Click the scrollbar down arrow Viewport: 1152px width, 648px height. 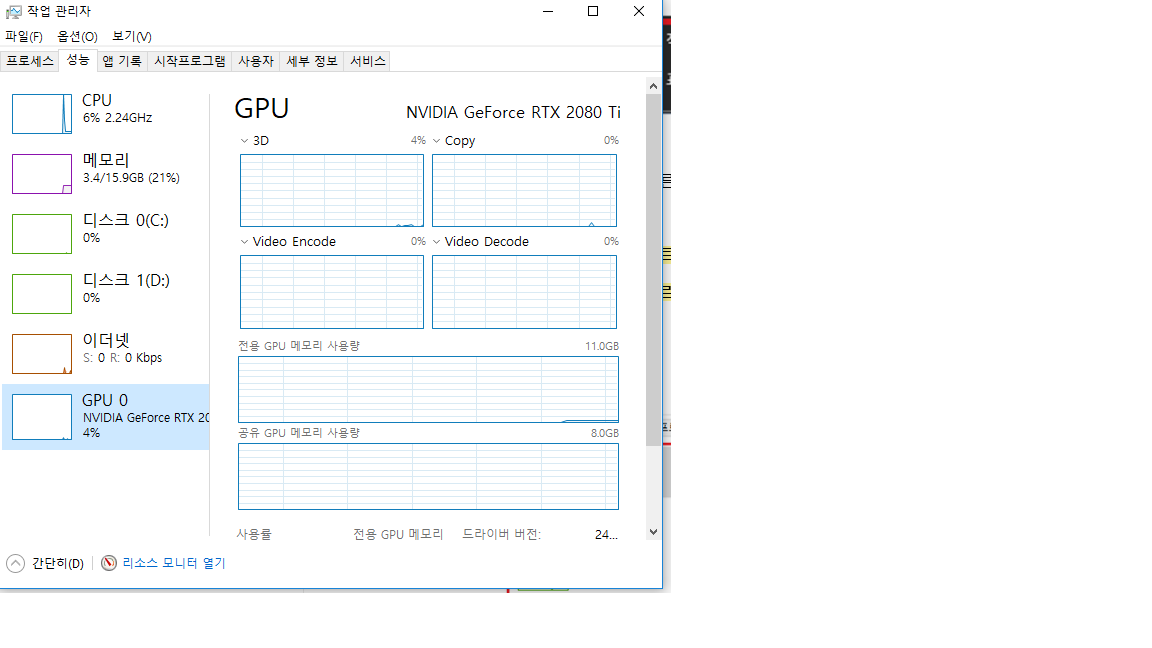653,533
